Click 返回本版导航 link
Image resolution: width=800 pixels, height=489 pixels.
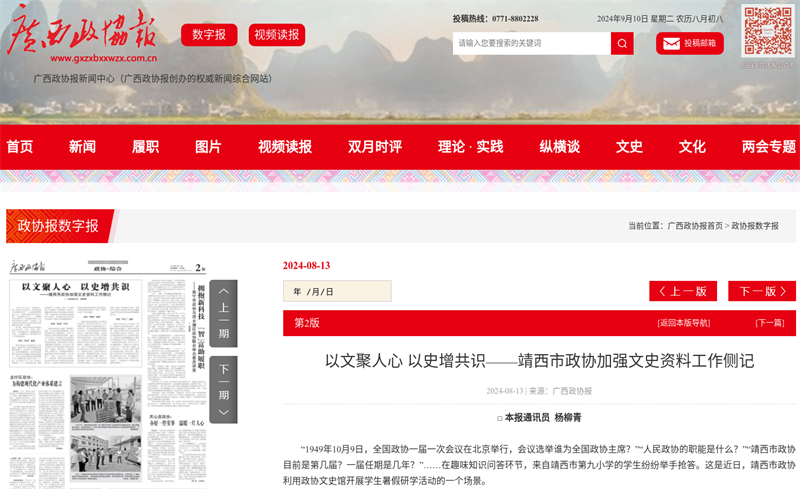(684, 323)
